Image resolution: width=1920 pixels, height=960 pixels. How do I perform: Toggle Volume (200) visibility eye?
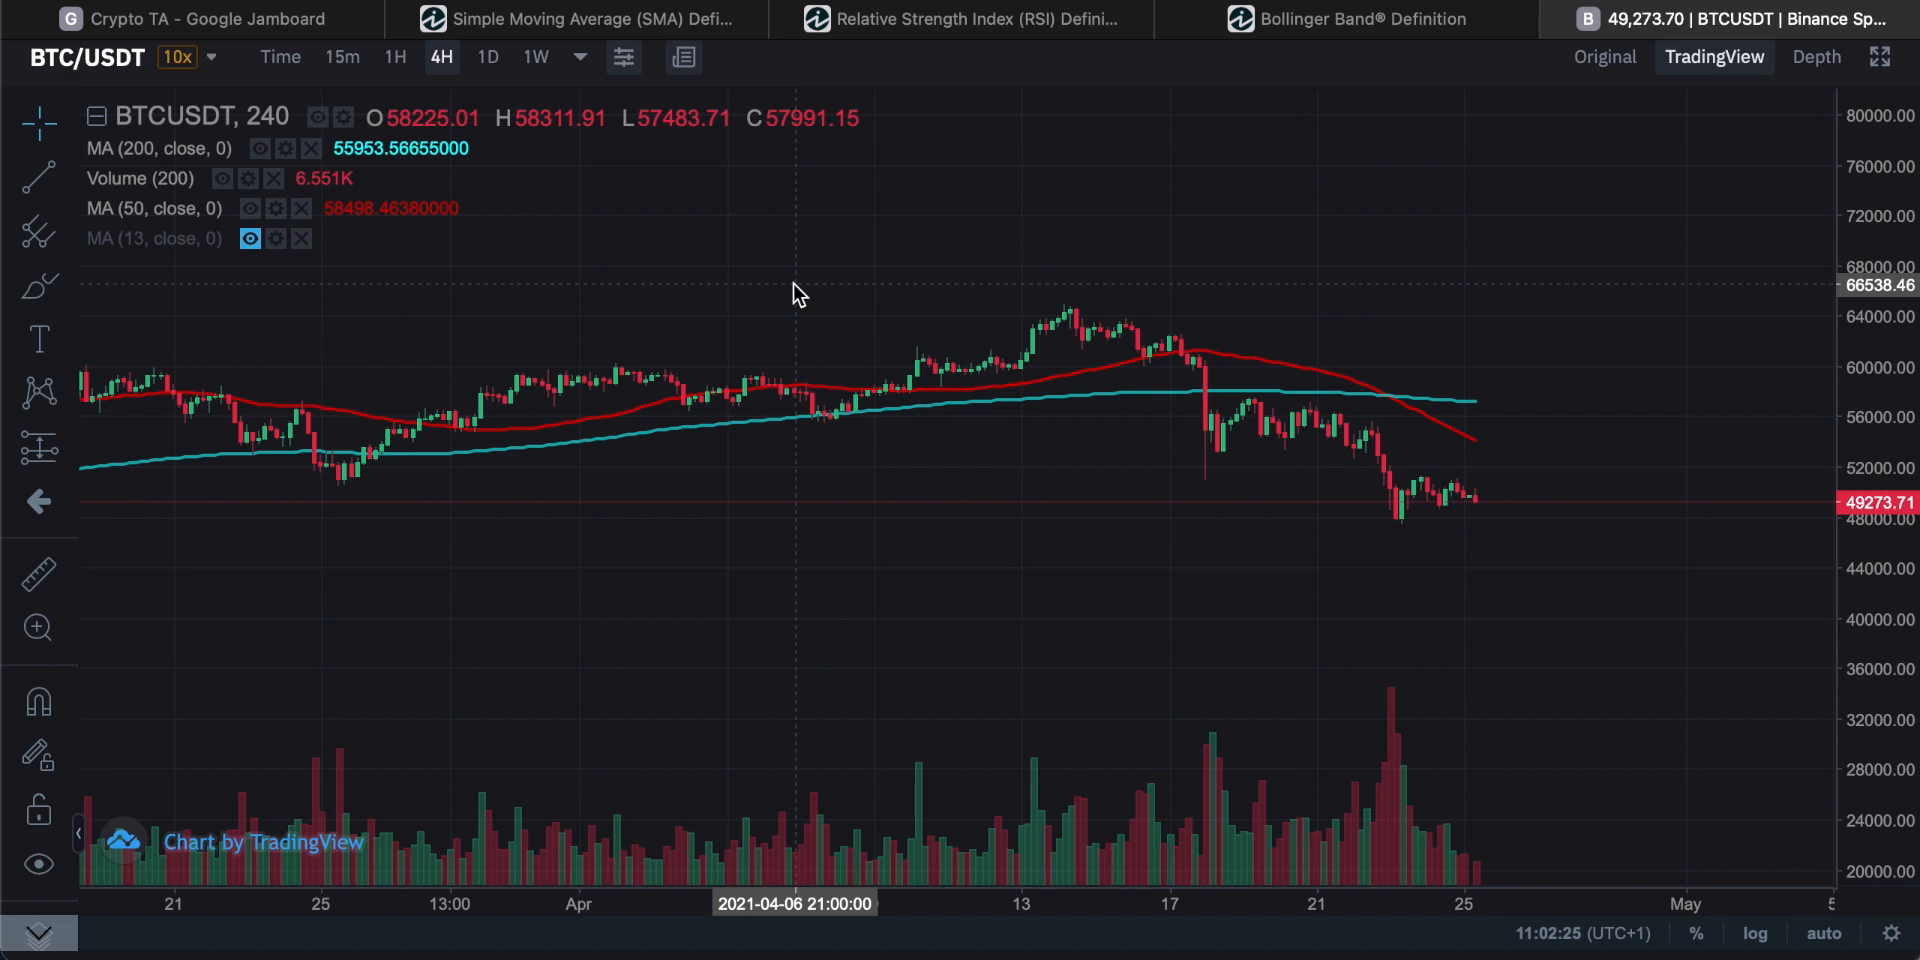tap(222, 179)
